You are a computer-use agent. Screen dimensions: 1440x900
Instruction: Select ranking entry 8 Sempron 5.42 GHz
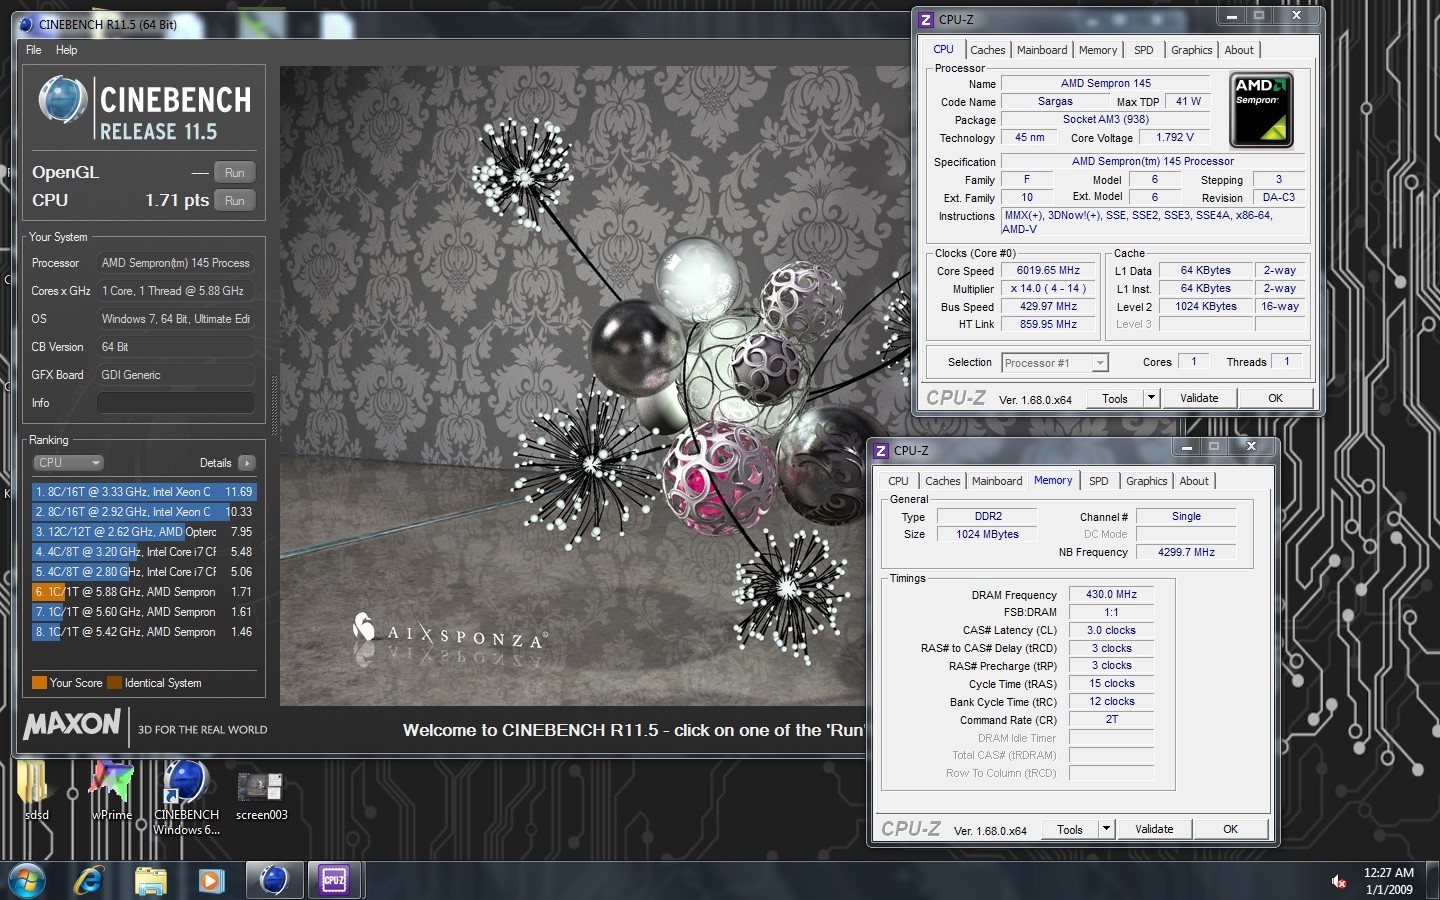pos(144,632)
